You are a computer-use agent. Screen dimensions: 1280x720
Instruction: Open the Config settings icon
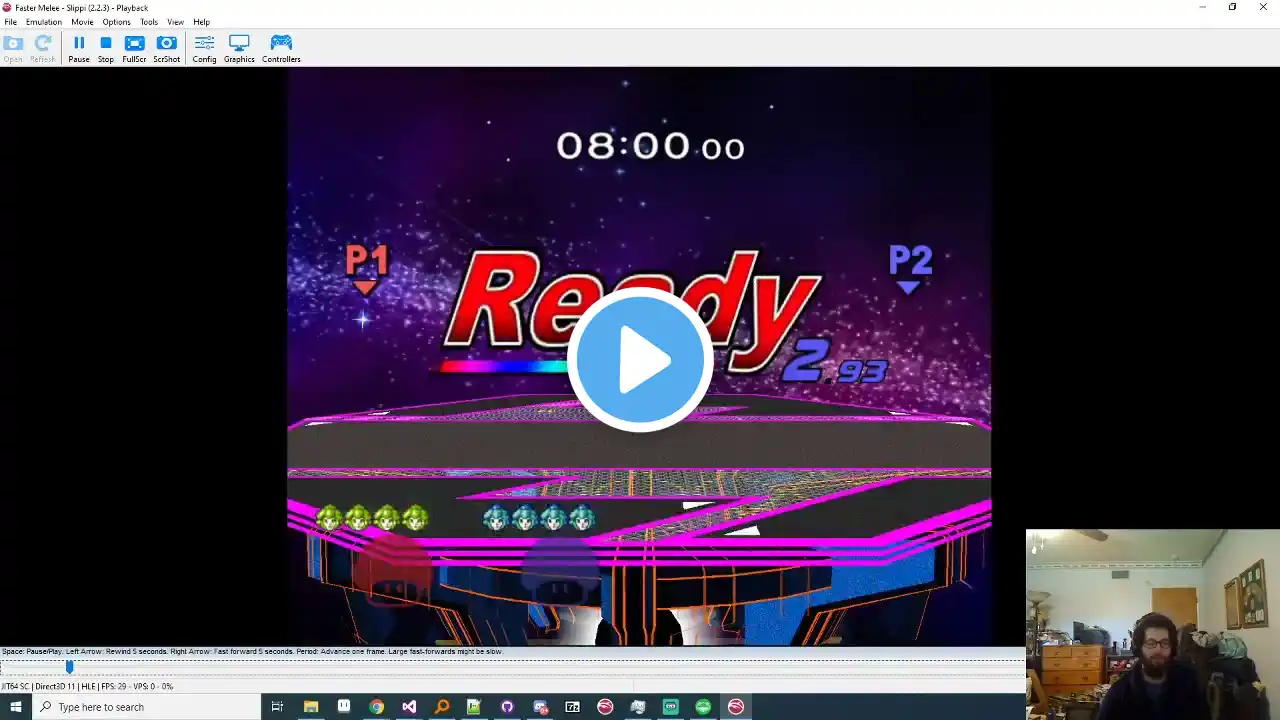click(204, 48)
